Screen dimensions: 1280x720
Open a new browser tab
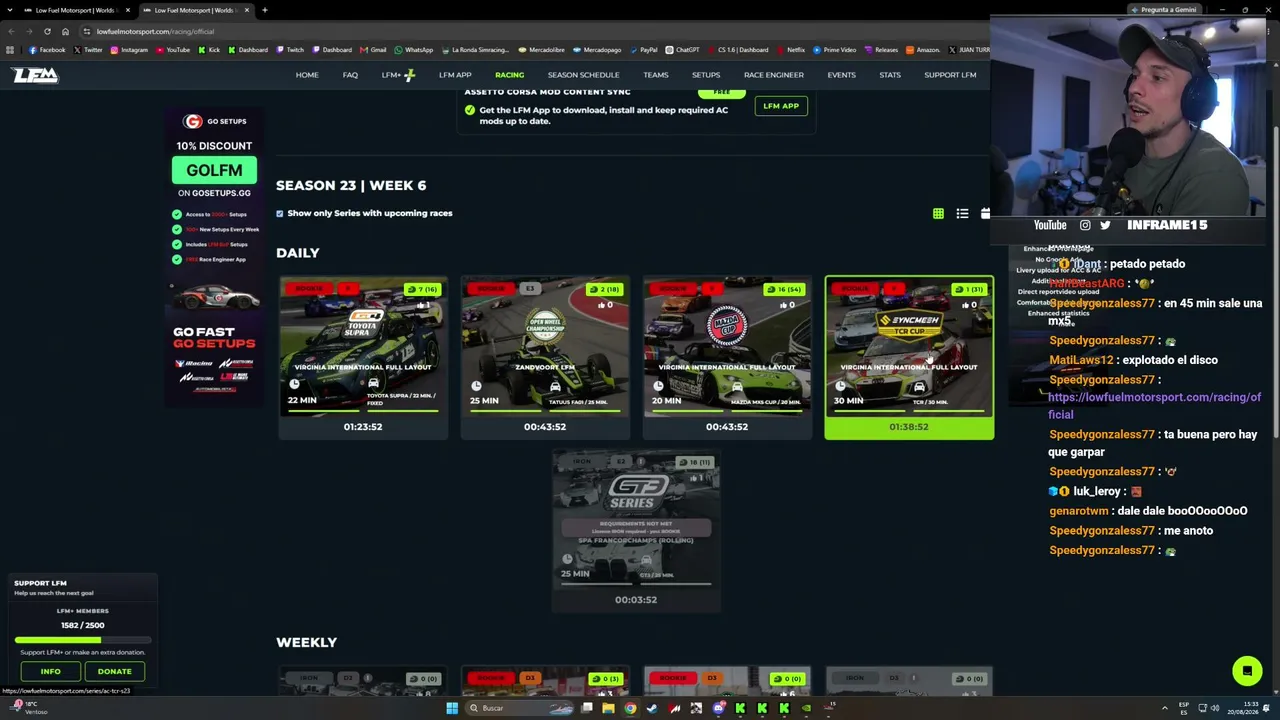tap(264, 10)
